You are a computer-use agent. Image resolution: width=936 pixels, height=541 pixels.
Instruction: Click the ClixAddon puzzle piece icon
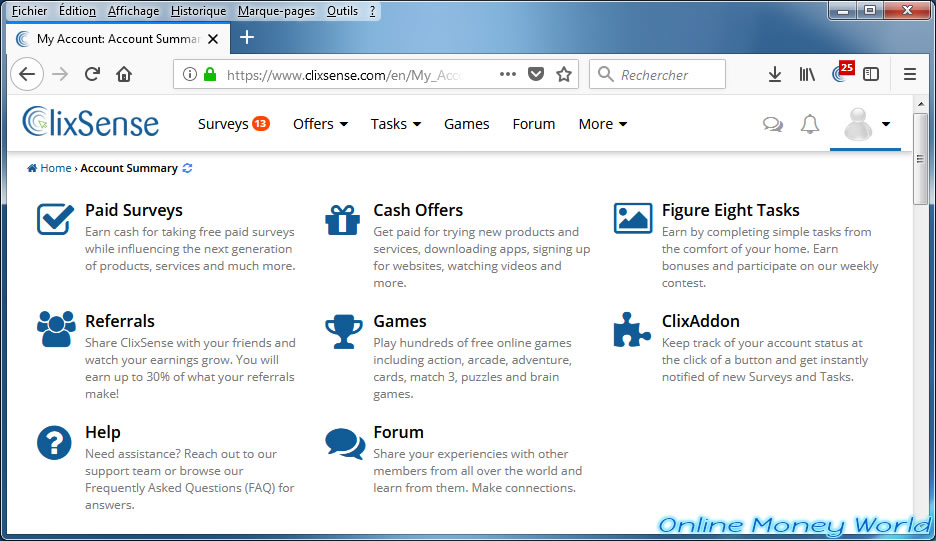[x=632, y=330]
